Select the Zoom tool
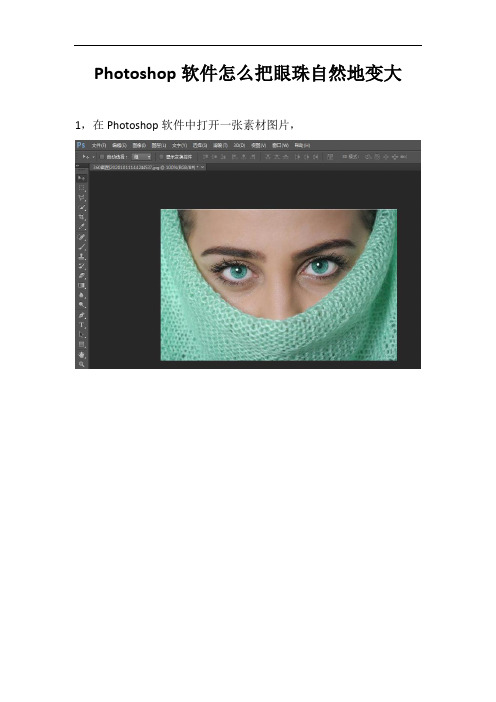 click(81, 364)
